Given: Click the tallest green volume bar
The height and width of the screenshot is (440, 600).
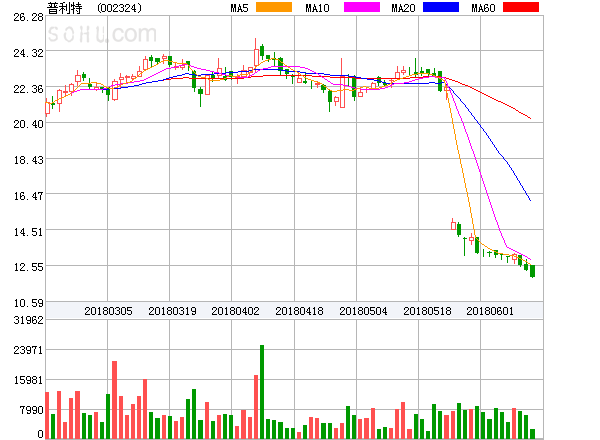Looking at the screenshot, I should click(x=262, y=392).
